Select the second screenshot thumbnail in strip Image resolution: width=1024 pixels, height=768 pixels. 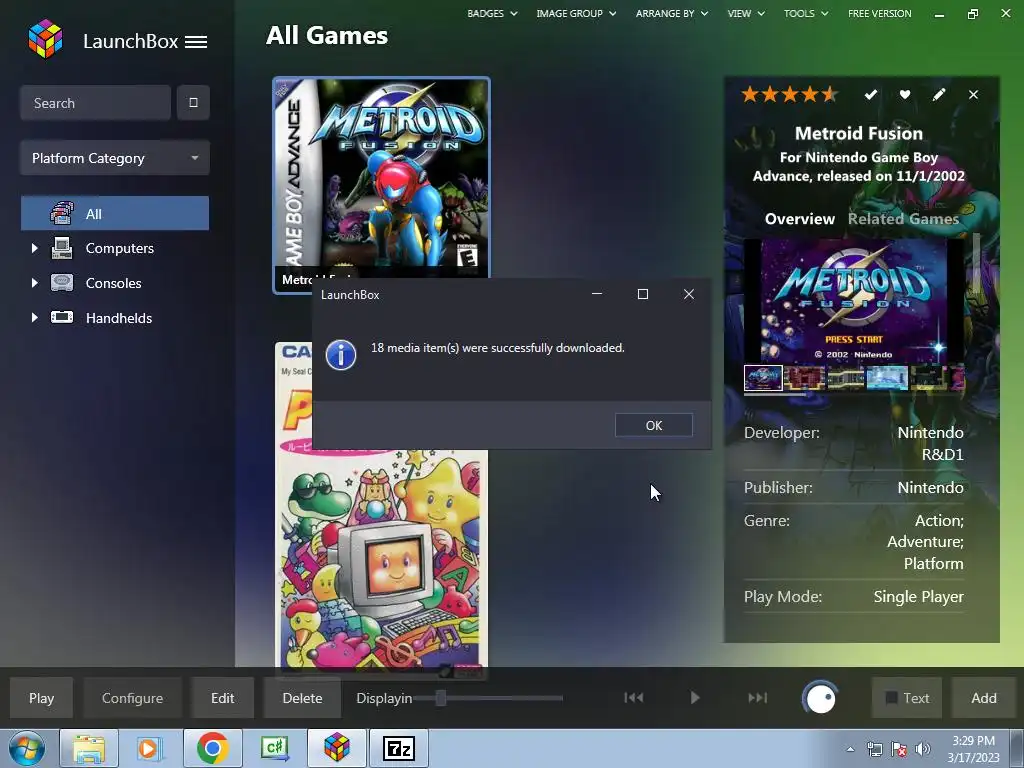tap(804, 378)
